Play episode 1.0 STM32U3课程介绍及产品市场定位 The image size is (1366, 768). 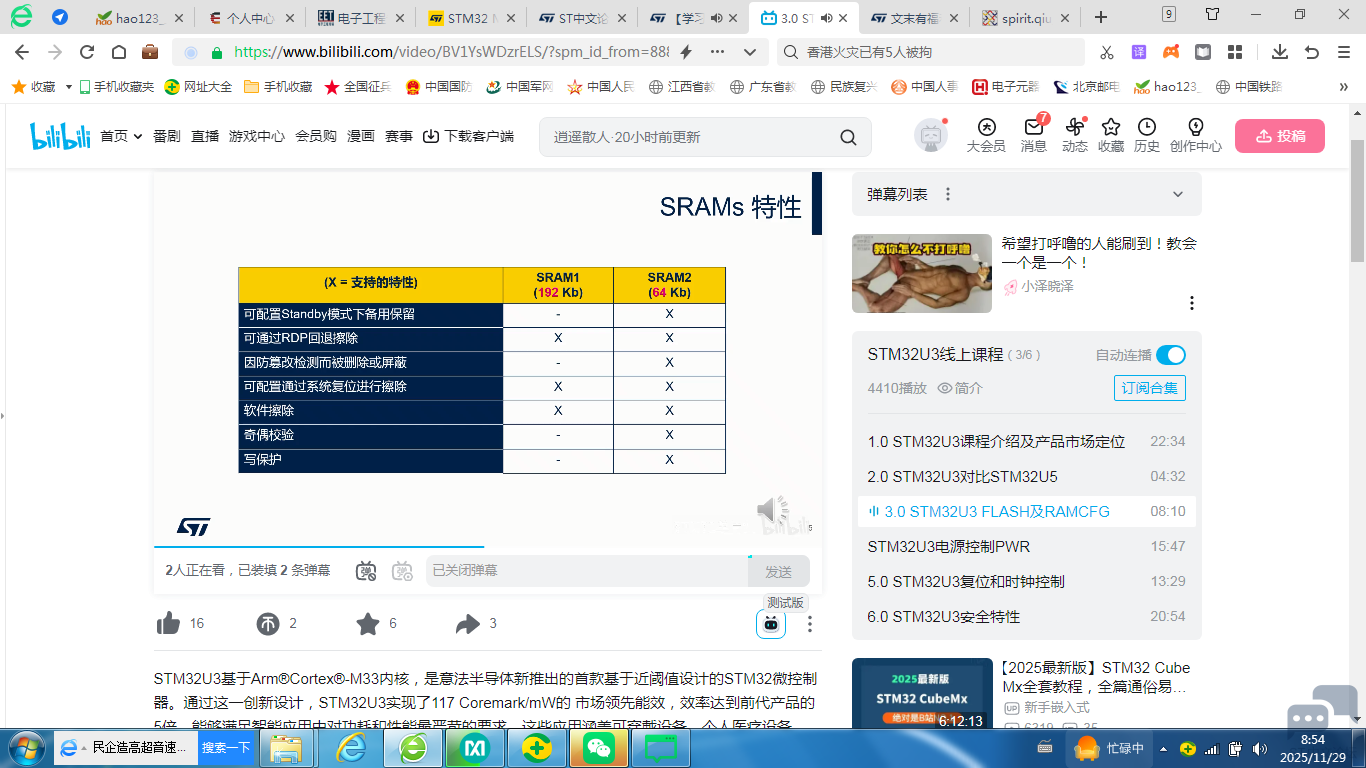[x=1027, y=441]
